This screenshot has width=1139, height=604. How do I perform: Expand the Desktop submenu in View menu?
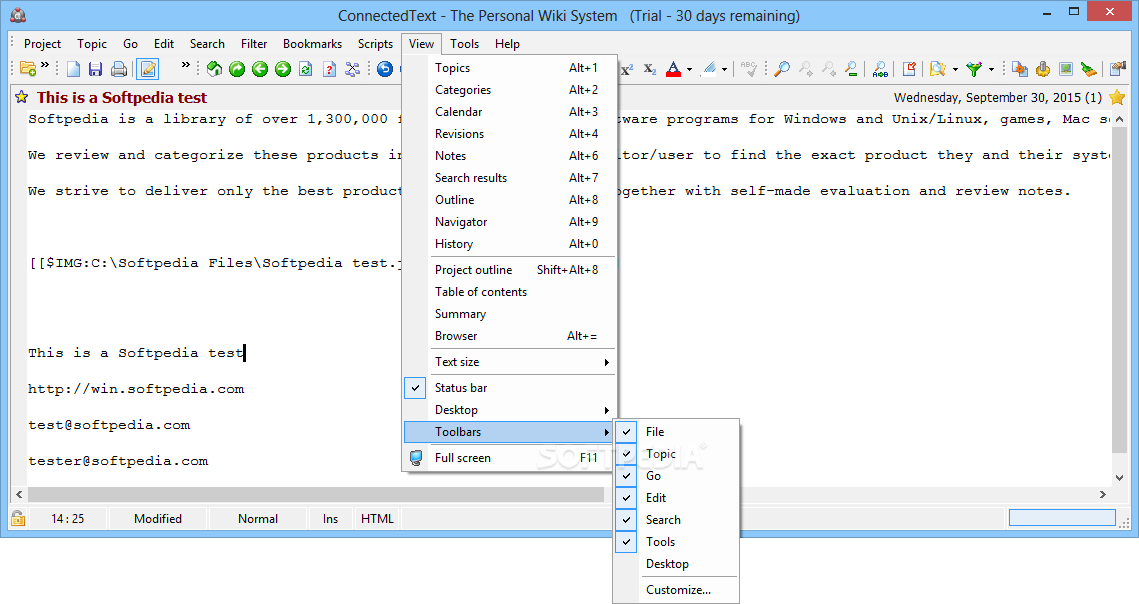(509, 410)
